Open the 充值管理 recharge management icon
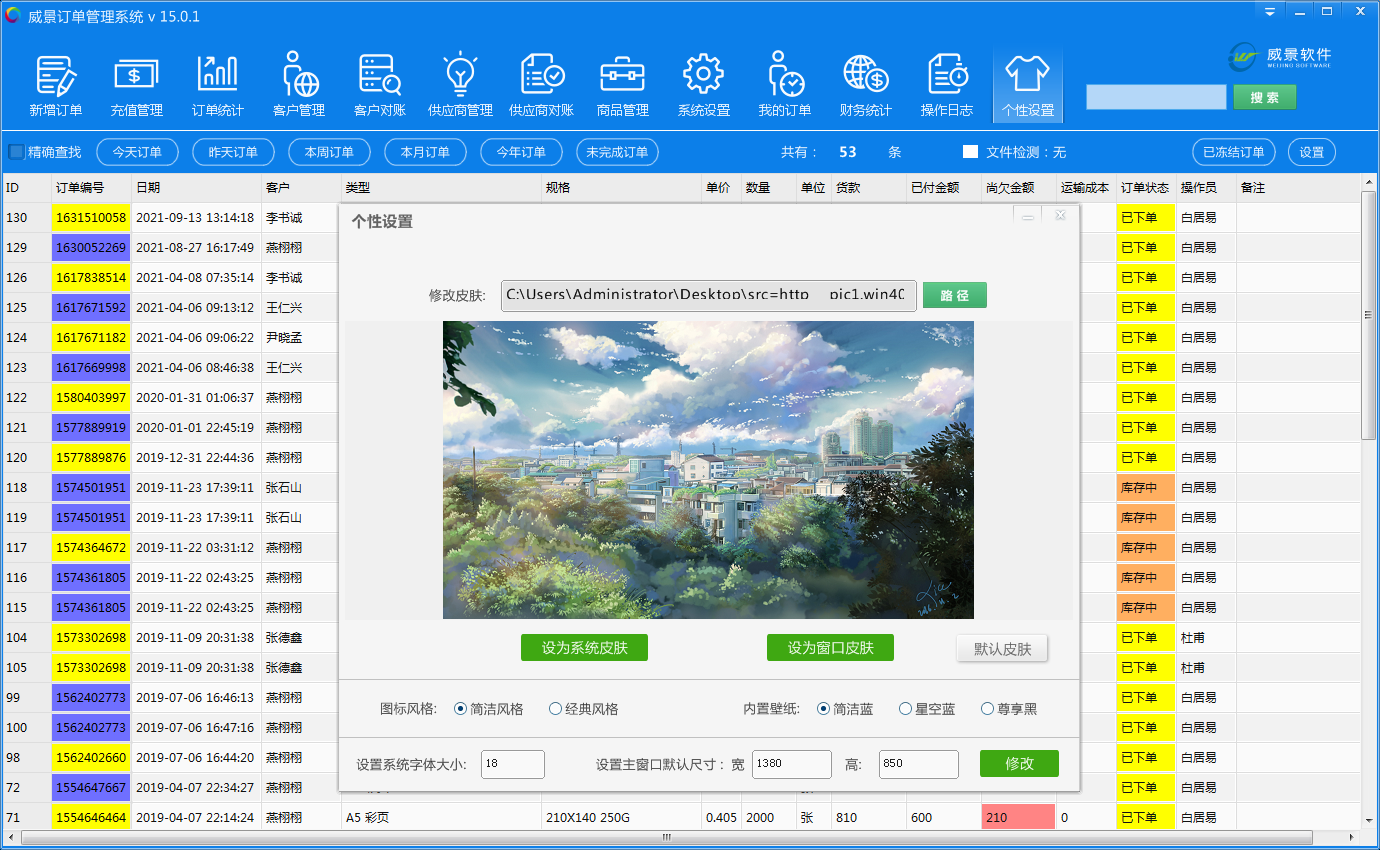The image size is (1380, 850). 136,86
